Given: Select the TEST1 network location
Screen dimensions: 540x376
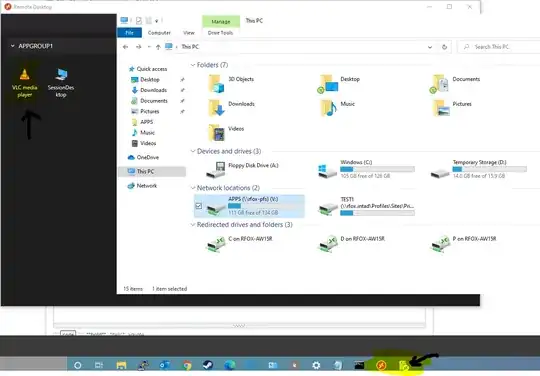Looking at the screenshot, I should 366,206.
